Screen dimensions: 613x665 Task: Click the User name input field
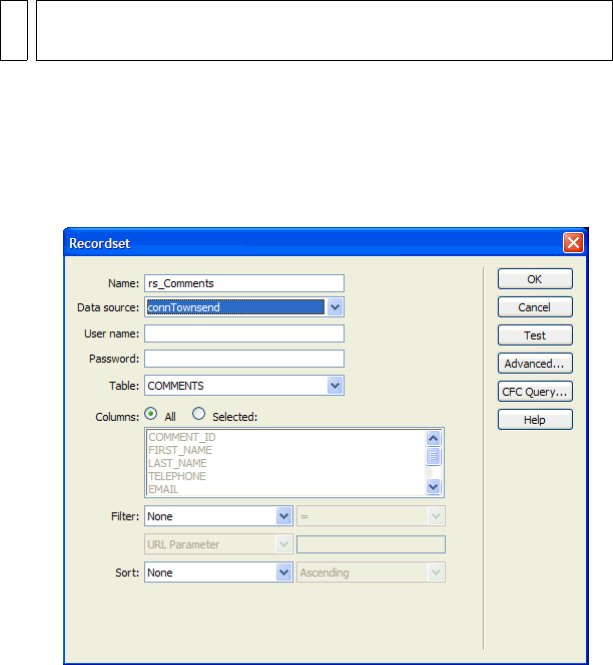click(x=244, y=334)
